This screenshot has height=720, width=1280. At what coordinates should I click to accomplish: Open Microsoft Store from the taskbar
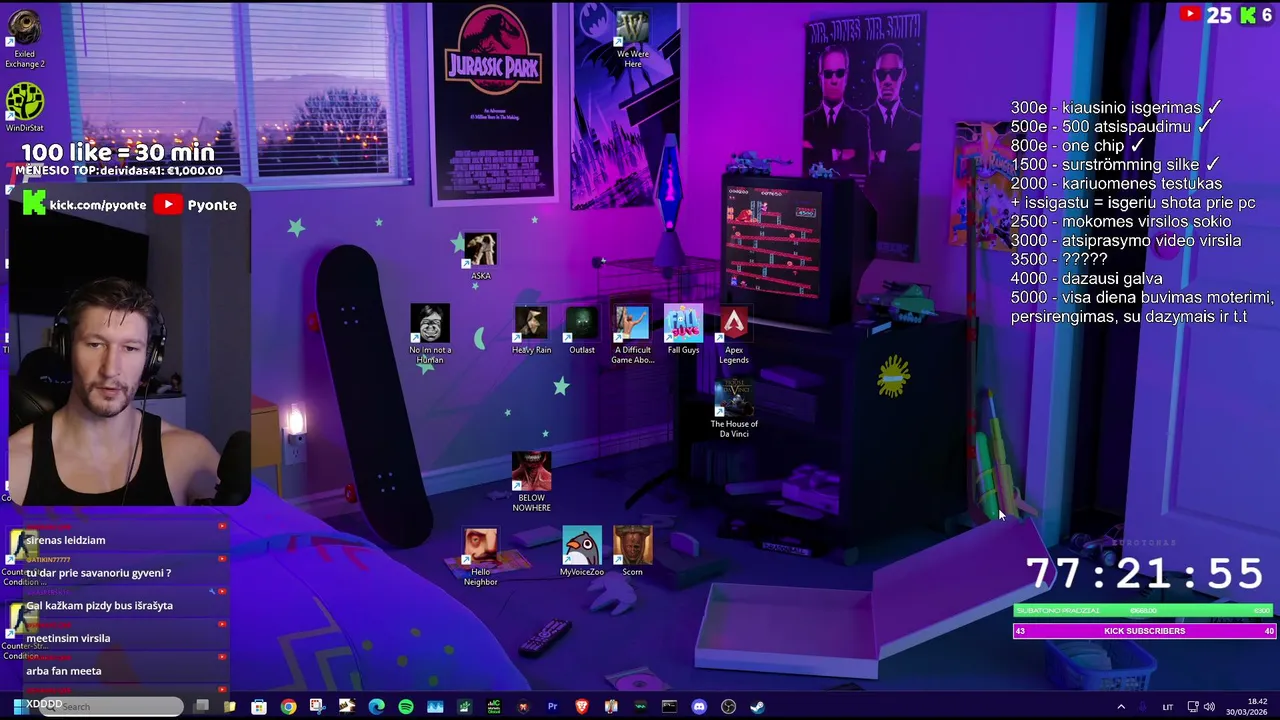(259, 707)
